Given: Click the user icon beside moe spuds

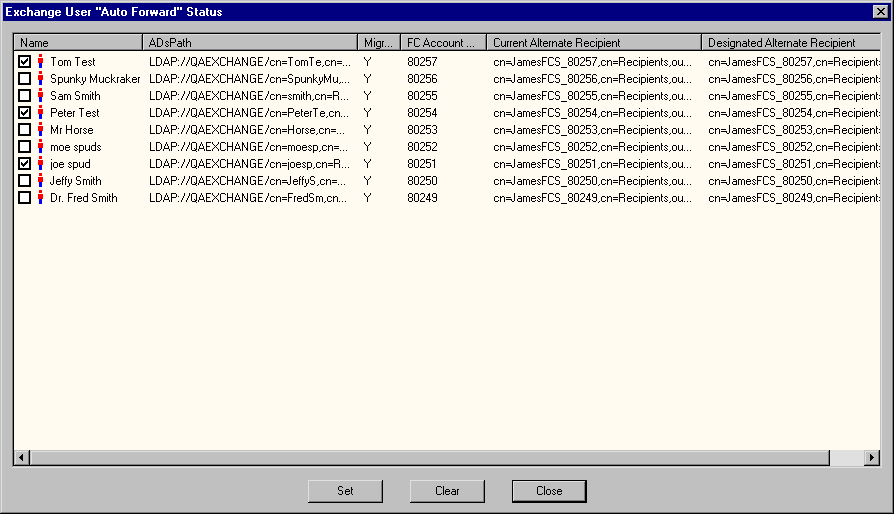Looking at the screenshot, I should tap(40, 147).
